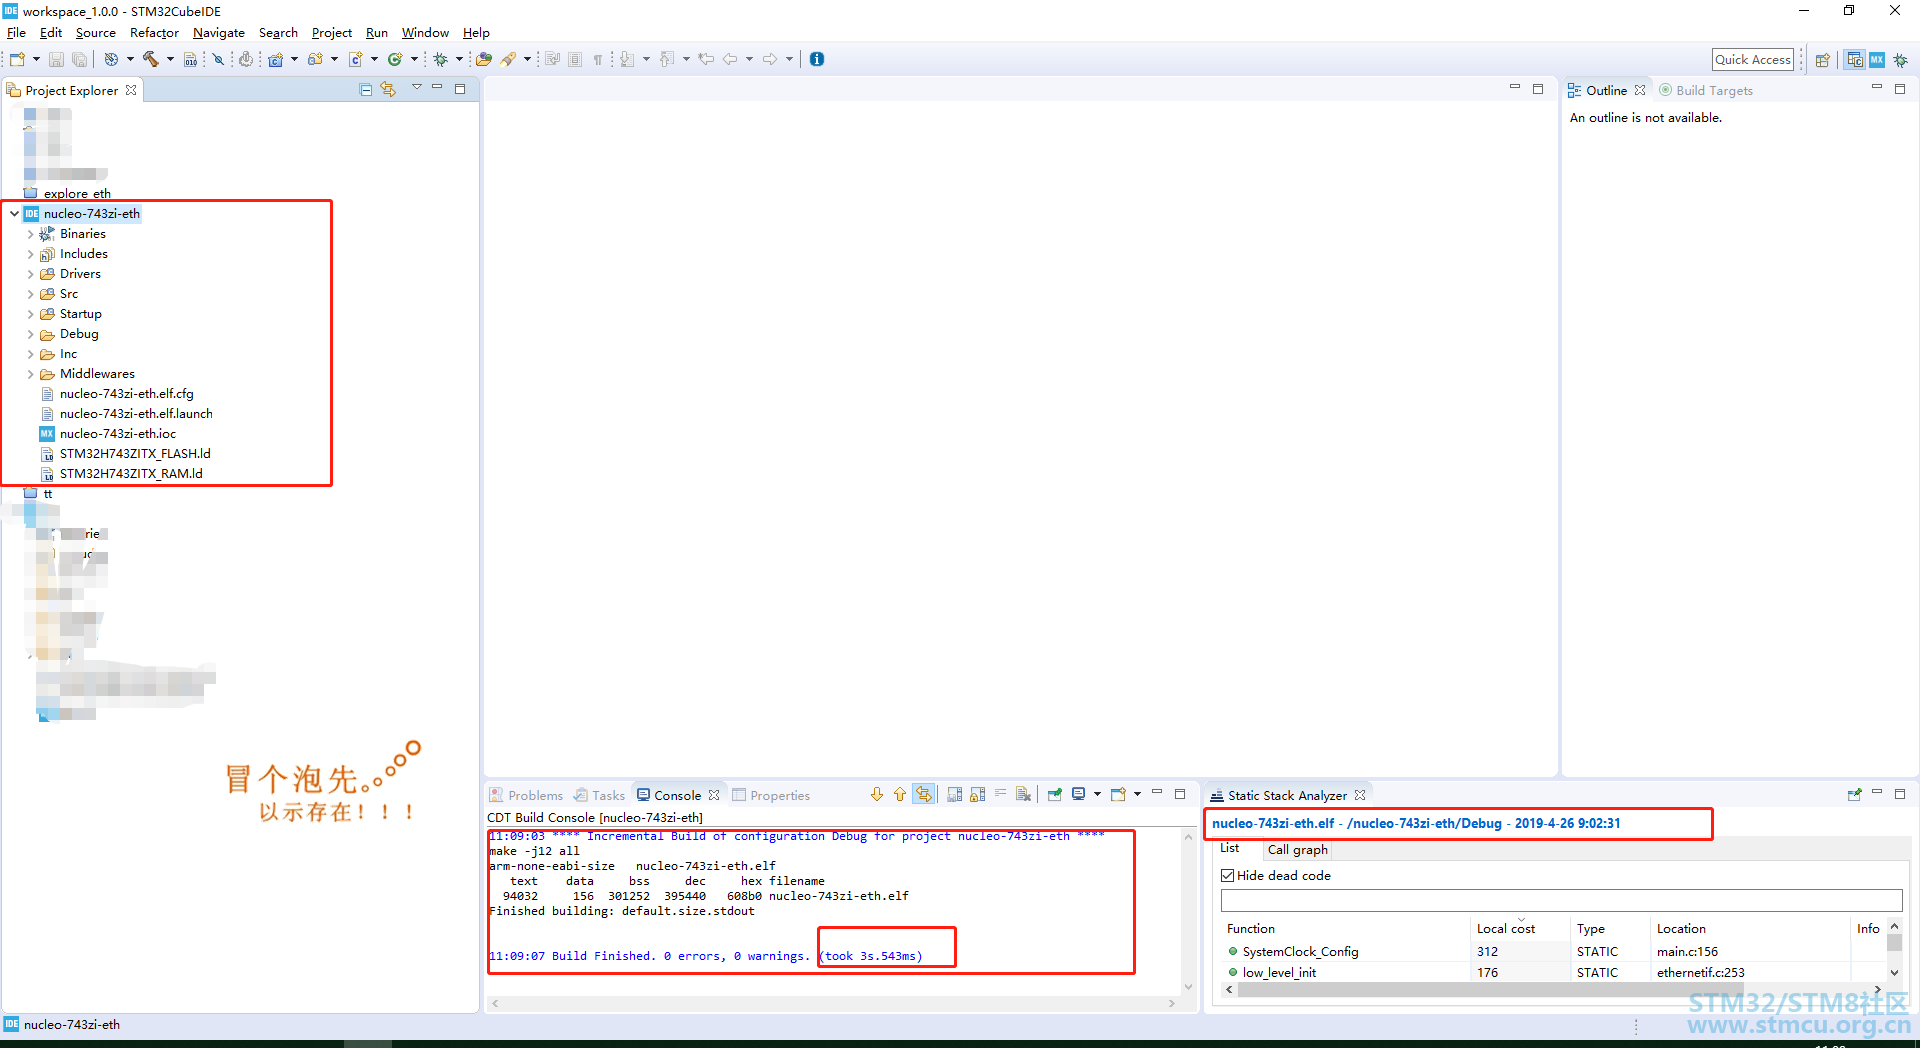The height and width of the screenshot is (1048, 1920).
Task: Click the console scroll-up arrow icon
Action: pyautogui.click(x=900, y=795)
